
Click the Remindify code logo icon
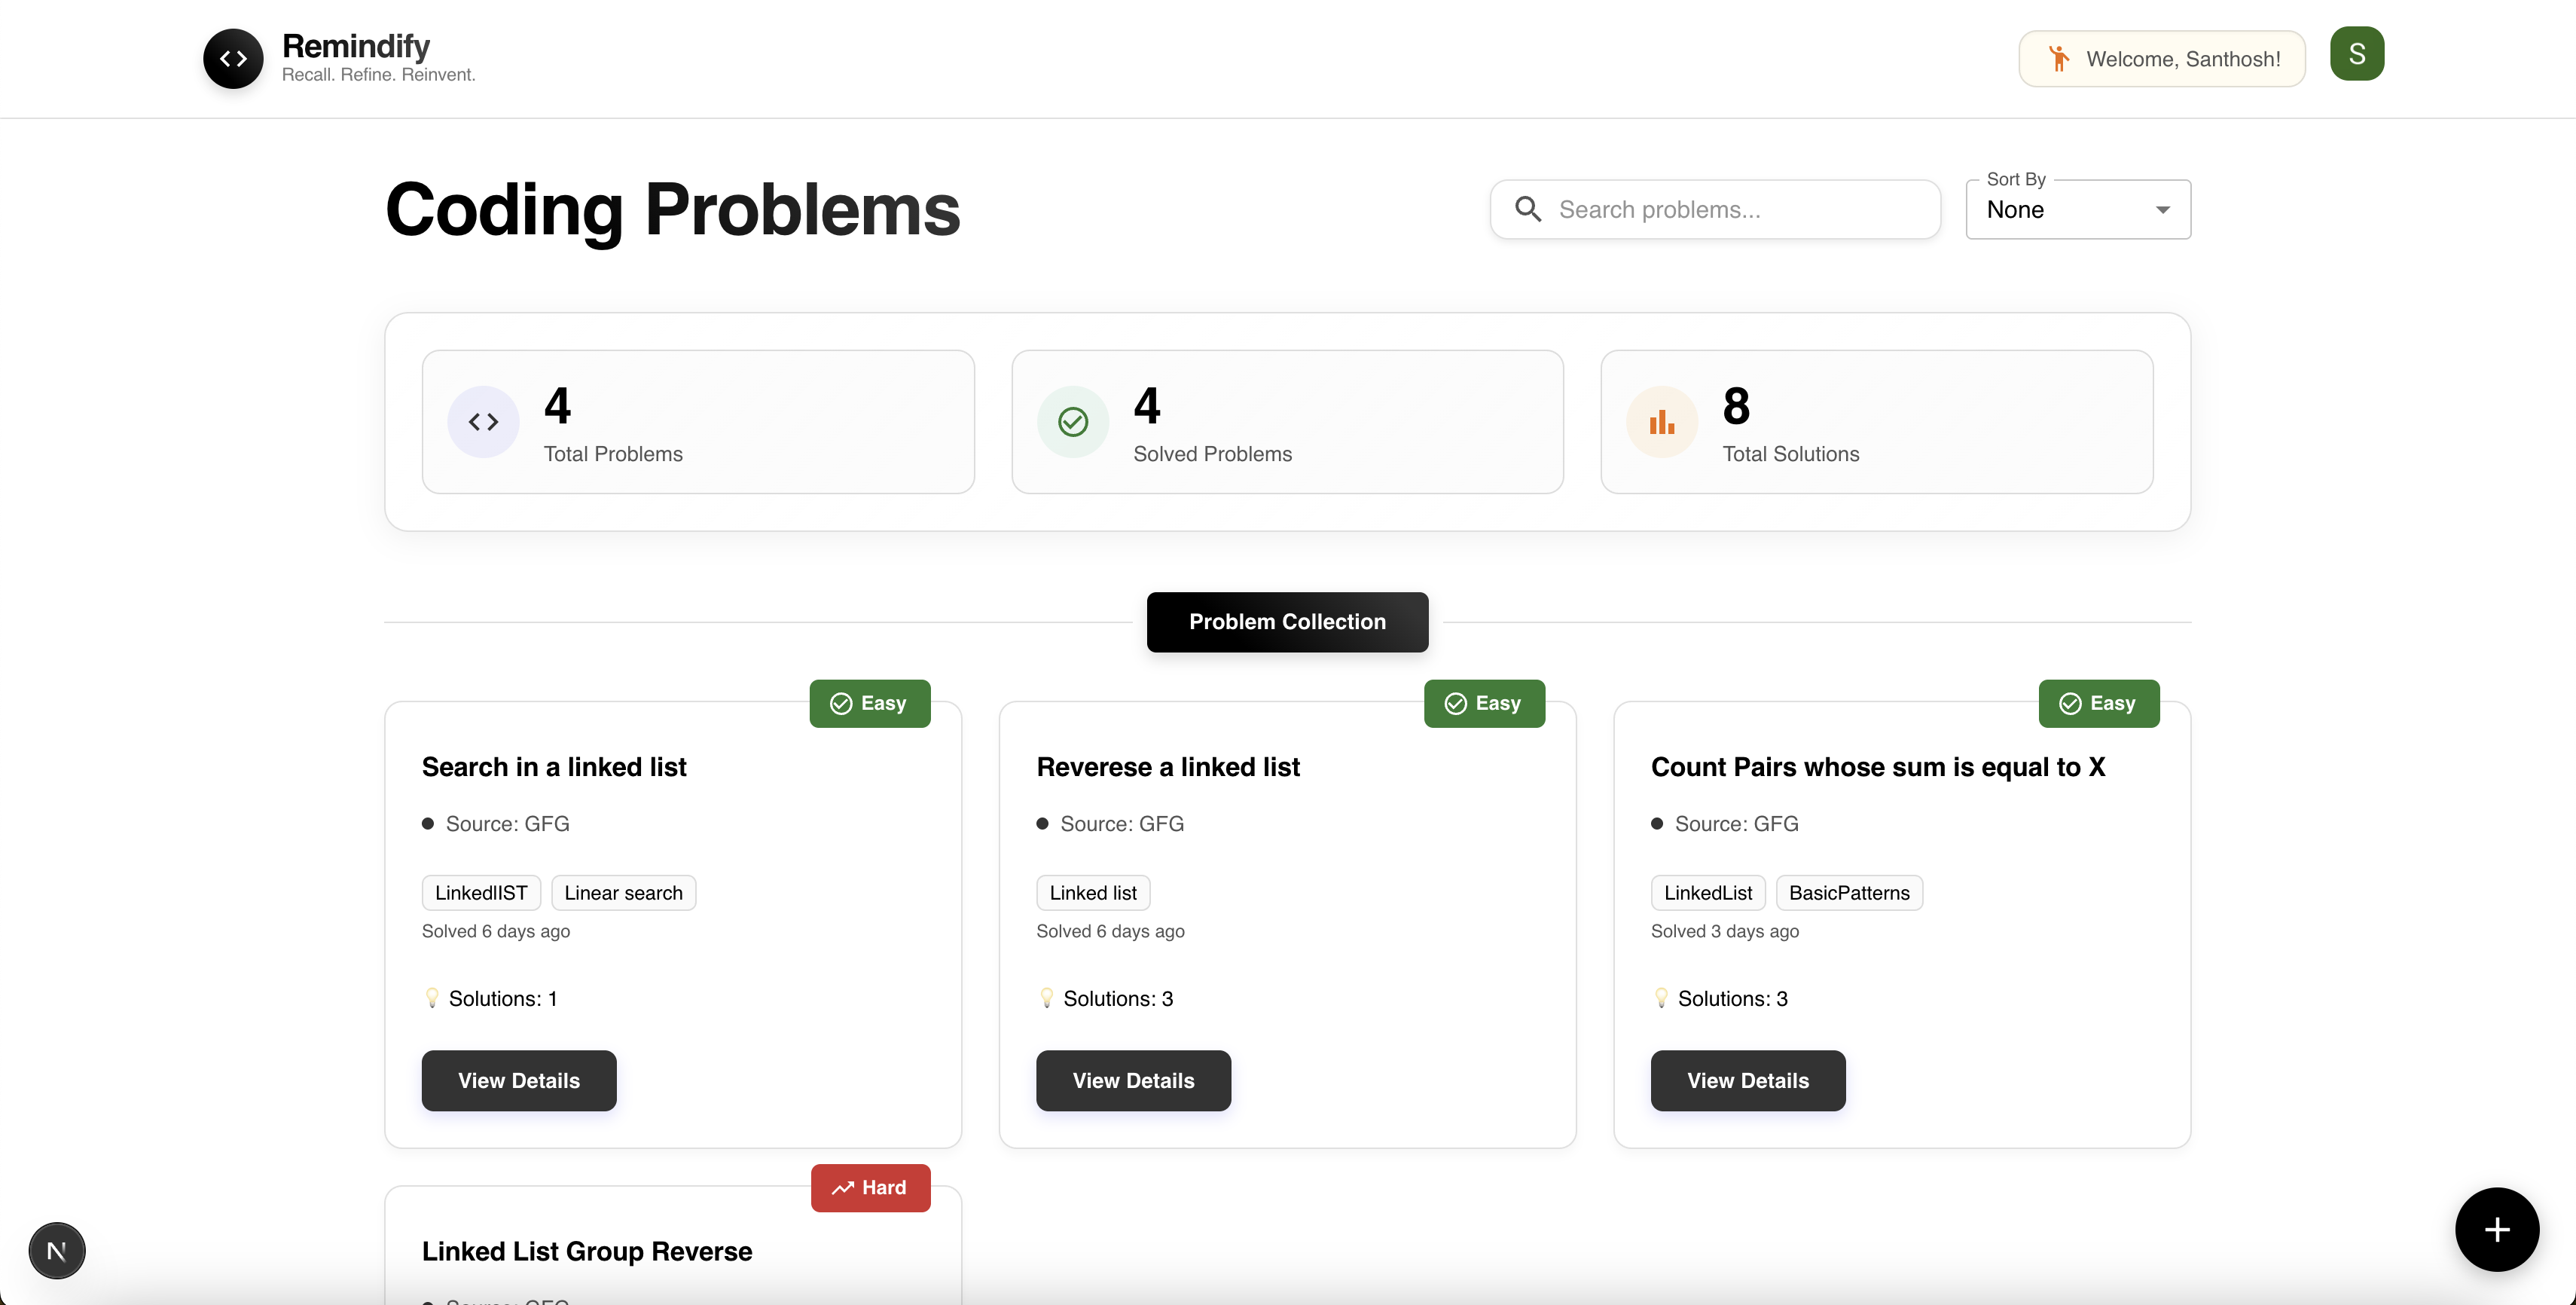233,59
